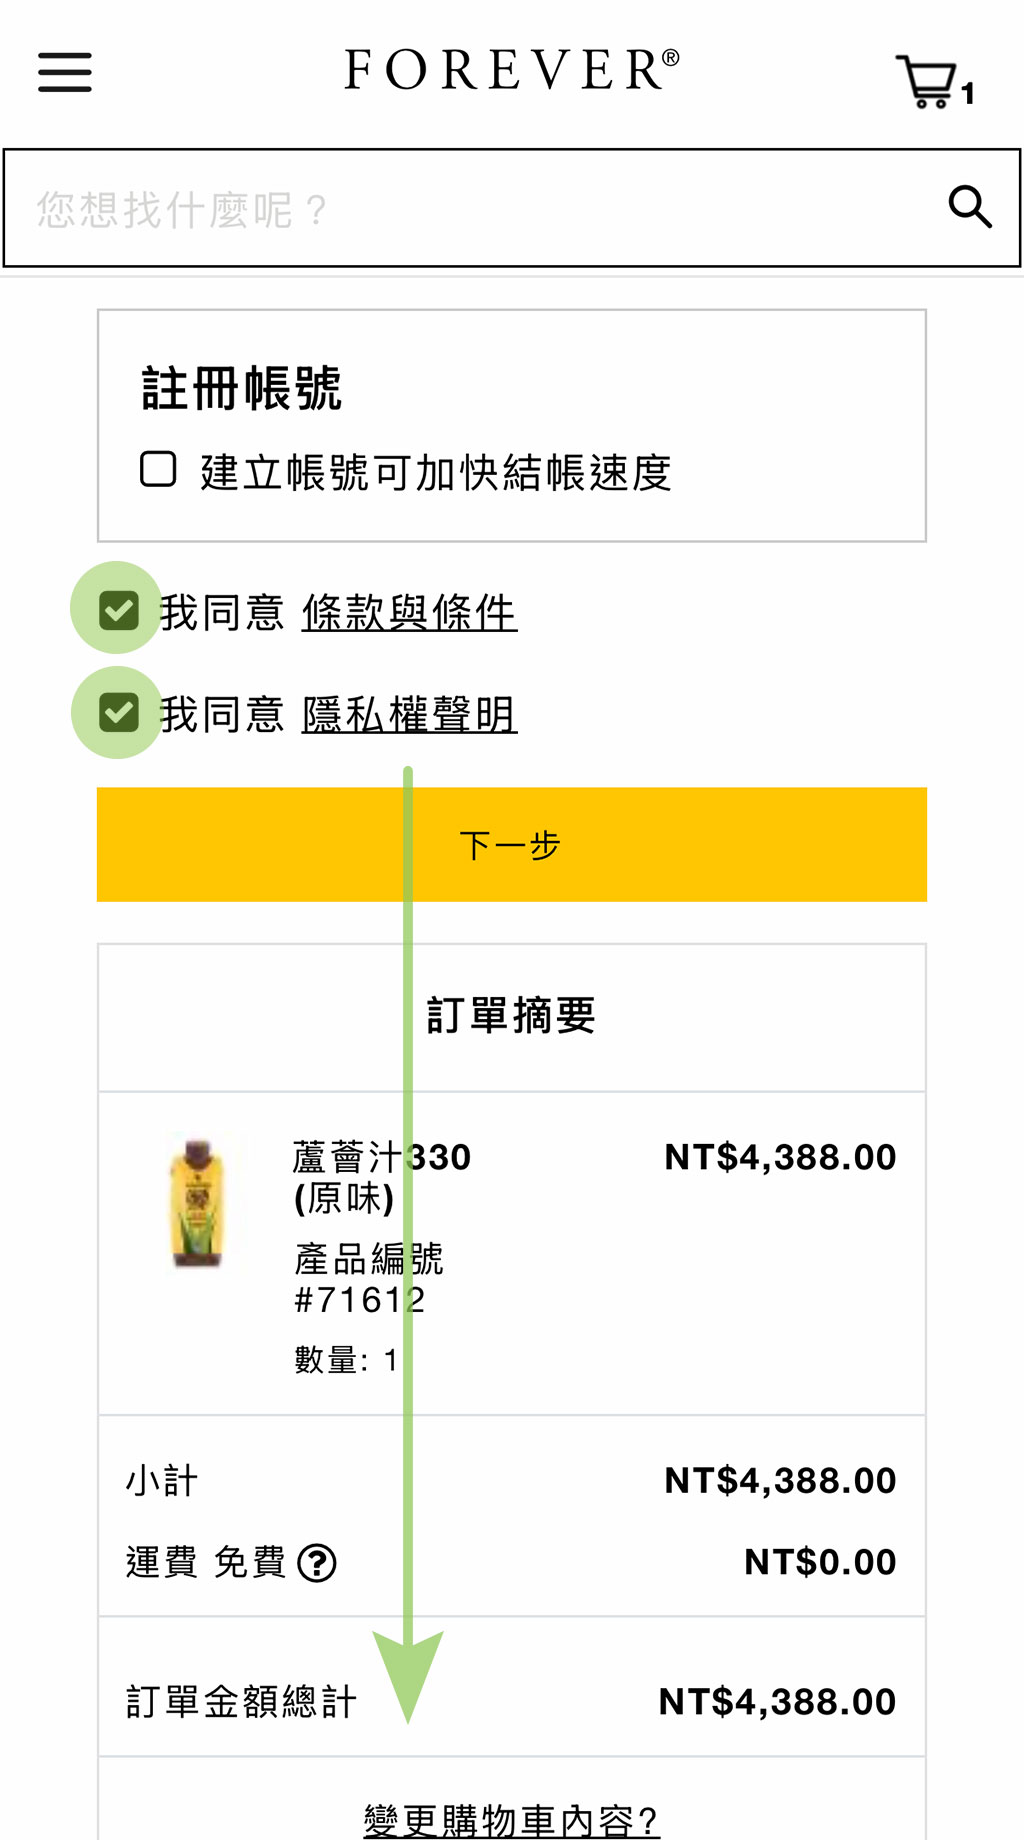Open the 隱私權聲明 link
Screen dimensions: 1024x1840
[409, 715]
